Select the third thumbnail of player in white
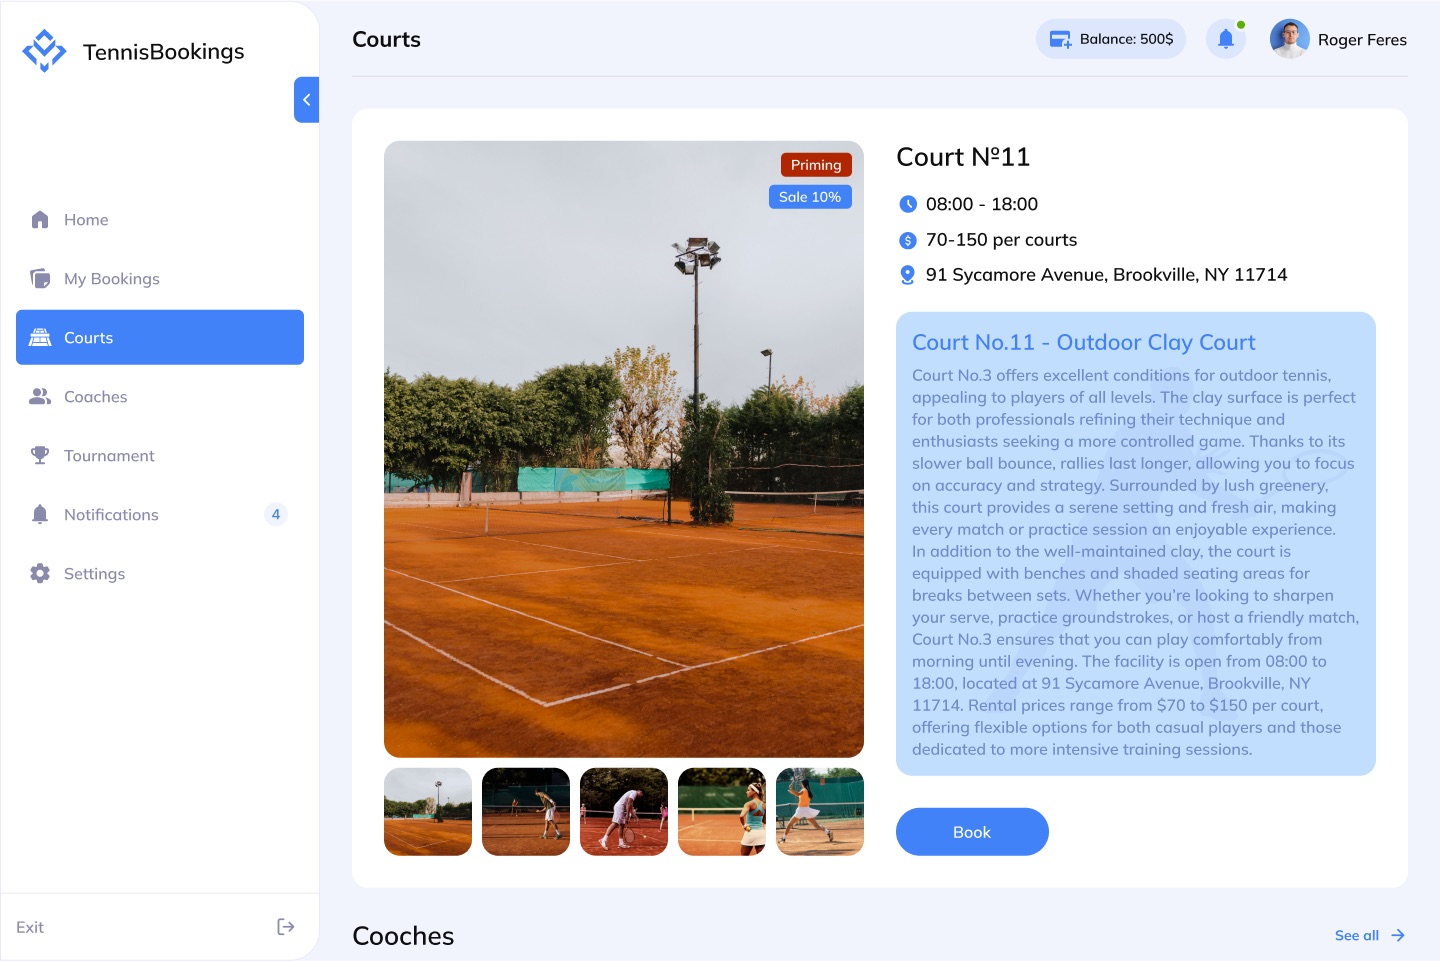This screenshot has width=1440, height=961. coord(624,812)
